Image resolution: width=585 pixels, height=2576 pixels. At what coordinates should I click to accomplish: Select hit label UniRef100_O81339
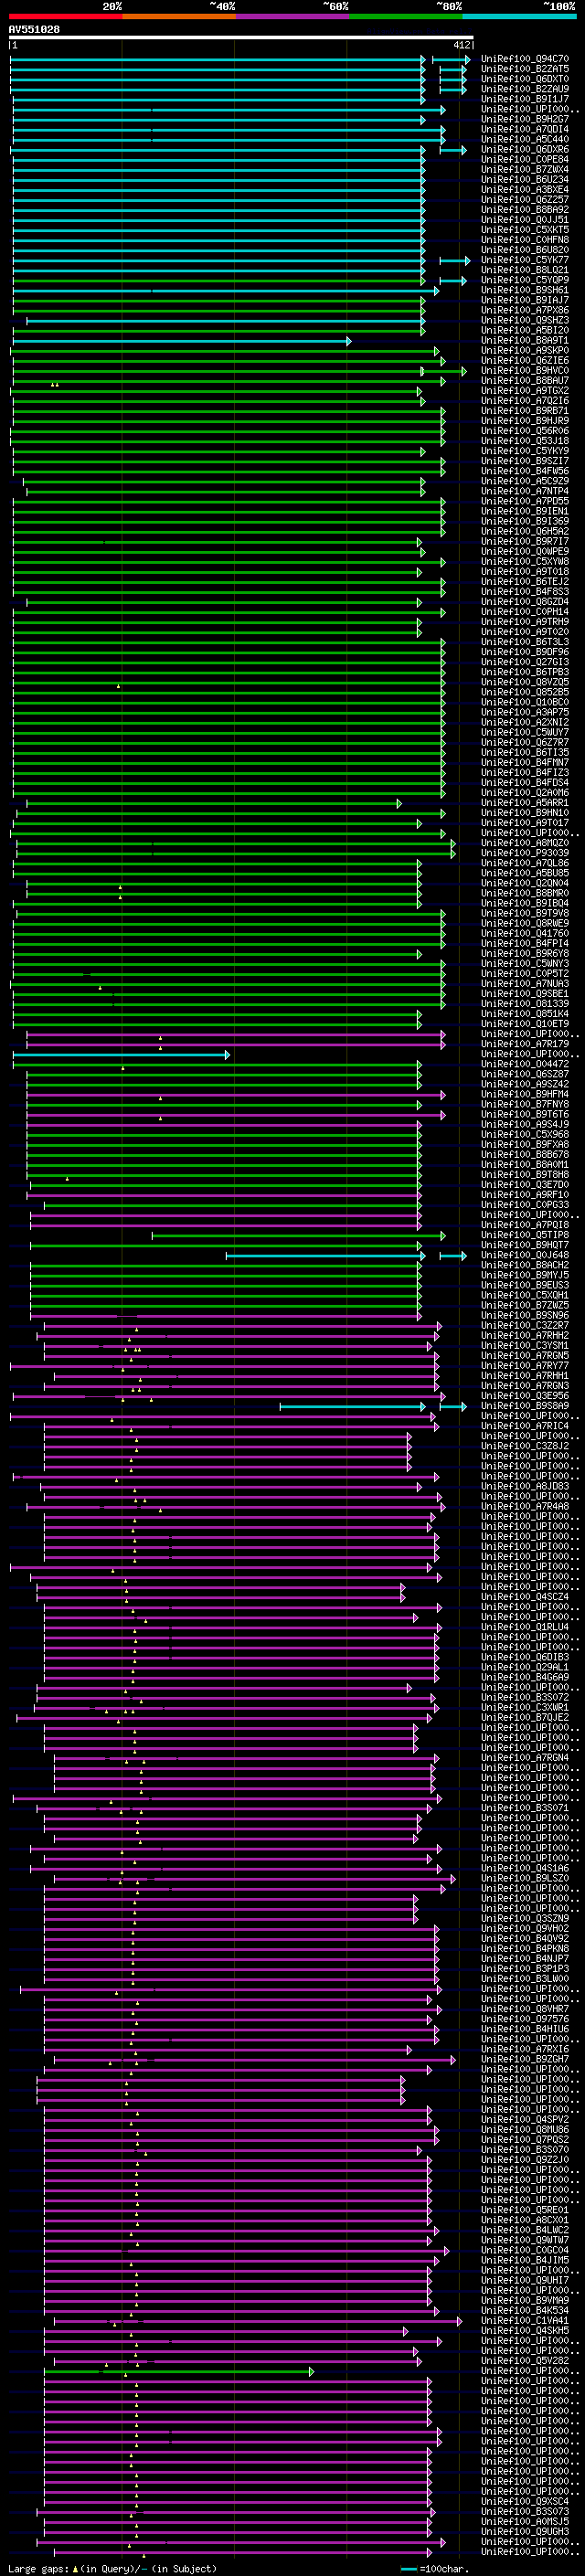tap(525, 1004)
